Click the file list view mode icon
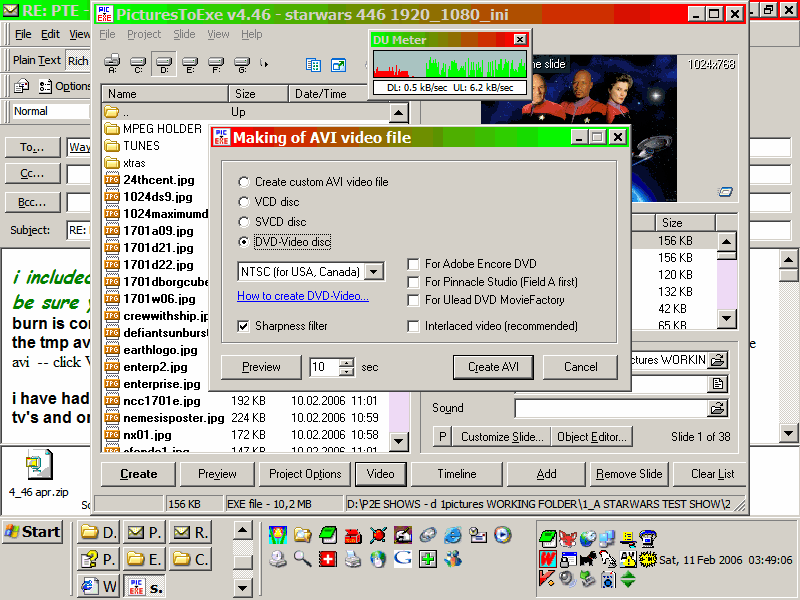800x600 pixels. click(313, 65)
